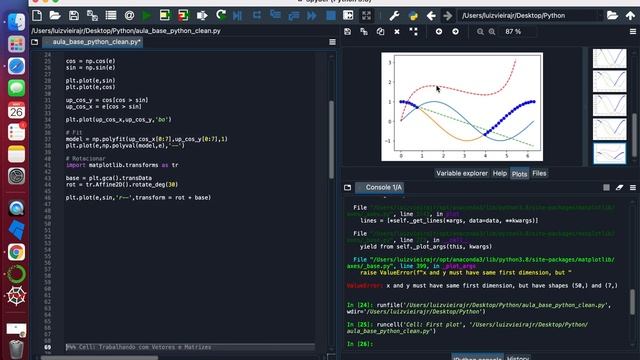Image resolution: width=640 pixels, height=360 pixels.
Task: Switch to the Files tab
Action: point(539,173)
